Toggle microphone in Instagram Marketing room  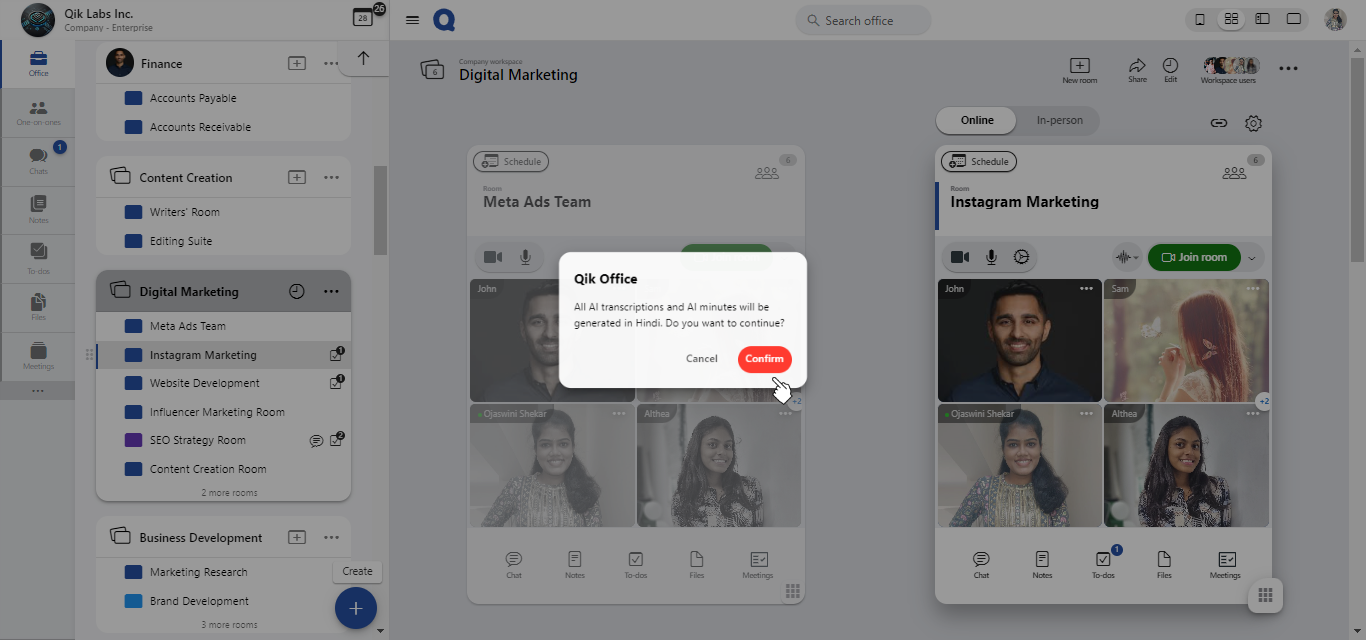point(991,257)
